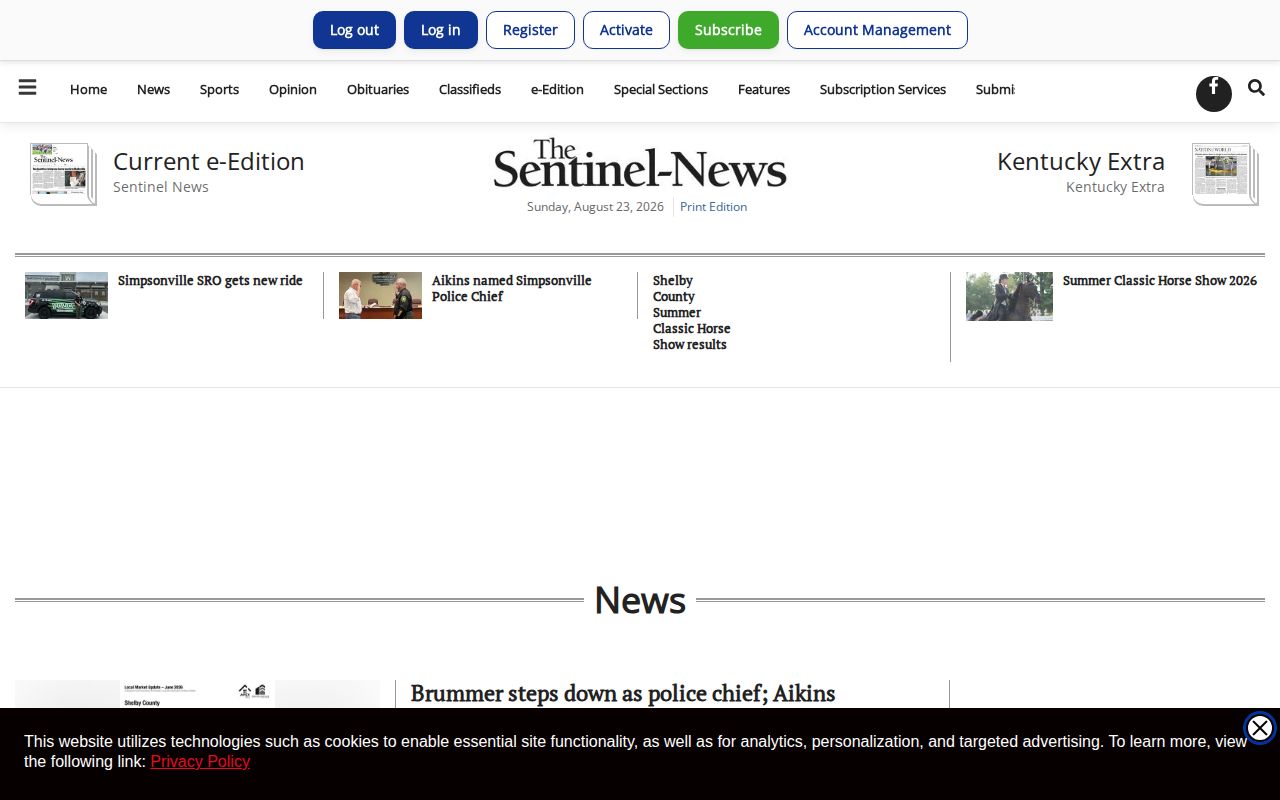Click the Register button
Image resolution: width=1280 pixels, height=800 pixels.
pyautogui.click(x=530, y=30)
